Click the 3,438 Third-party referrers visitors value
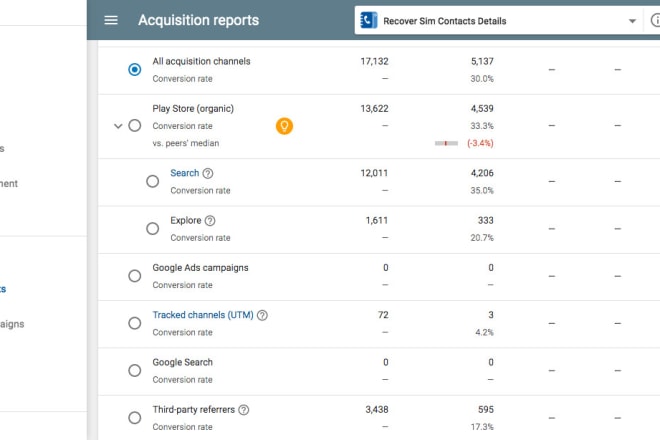The image size is (660, 440). point(377,409)
